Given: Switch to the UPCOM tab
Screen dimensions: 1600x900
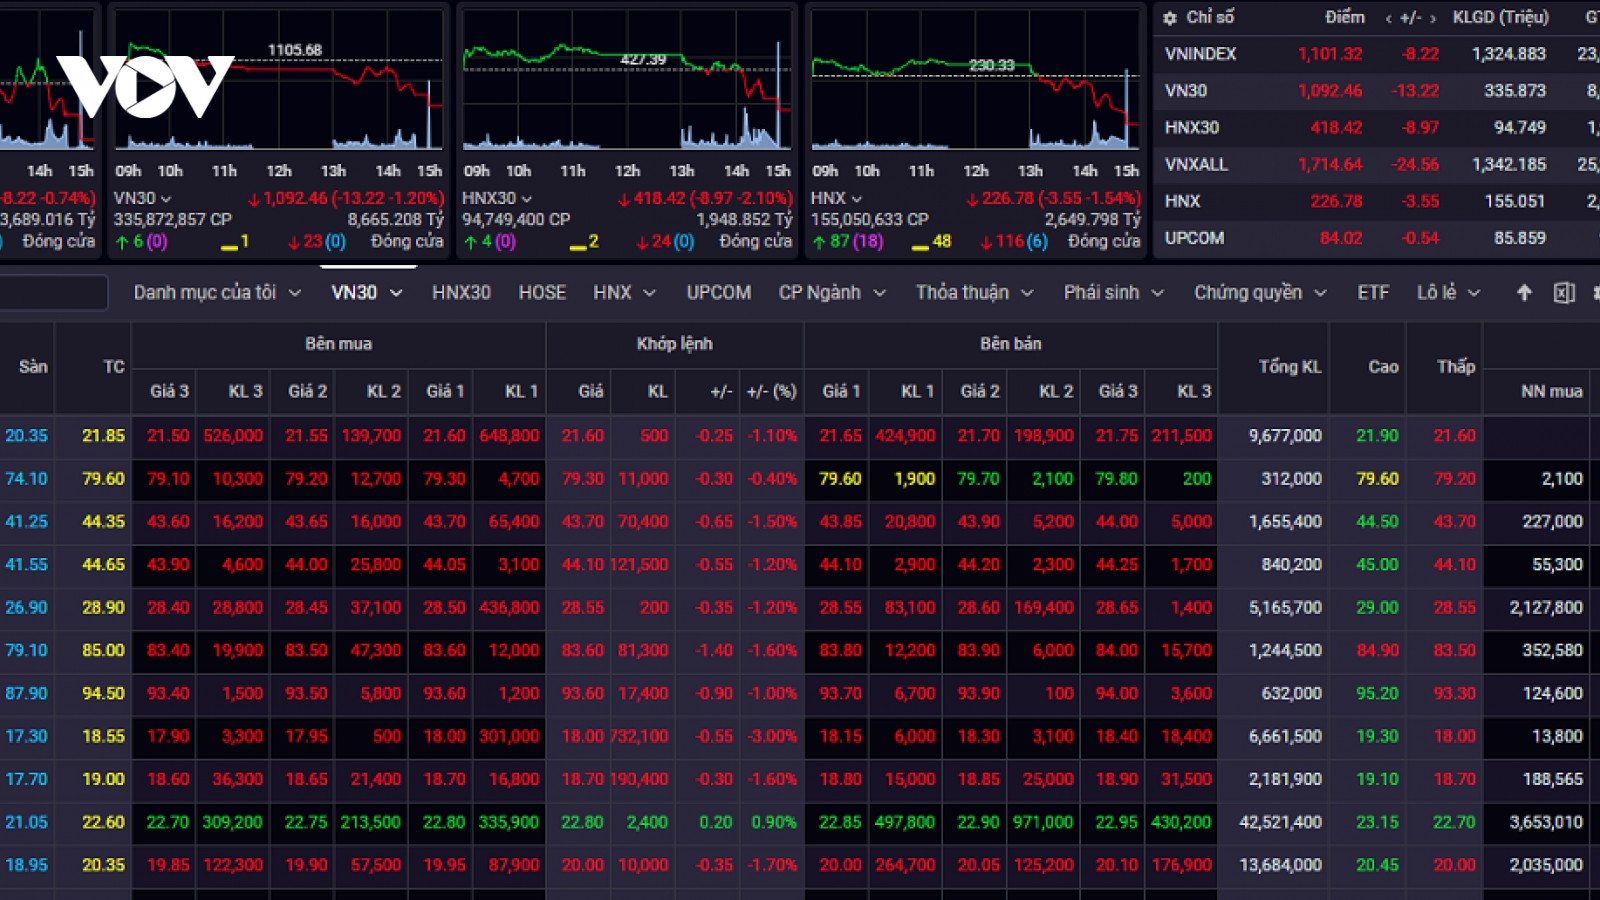Looking at the screenshot, I should pyautogui.click(x=718, y=292).
